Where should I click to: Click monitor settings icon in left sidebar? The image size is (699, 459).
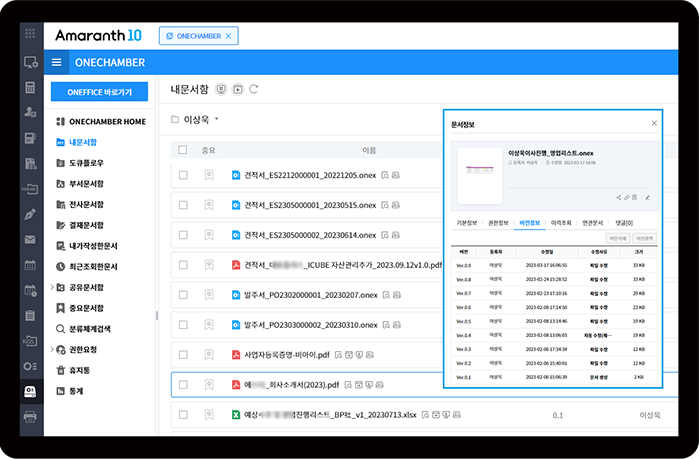(x=30, y=62)
